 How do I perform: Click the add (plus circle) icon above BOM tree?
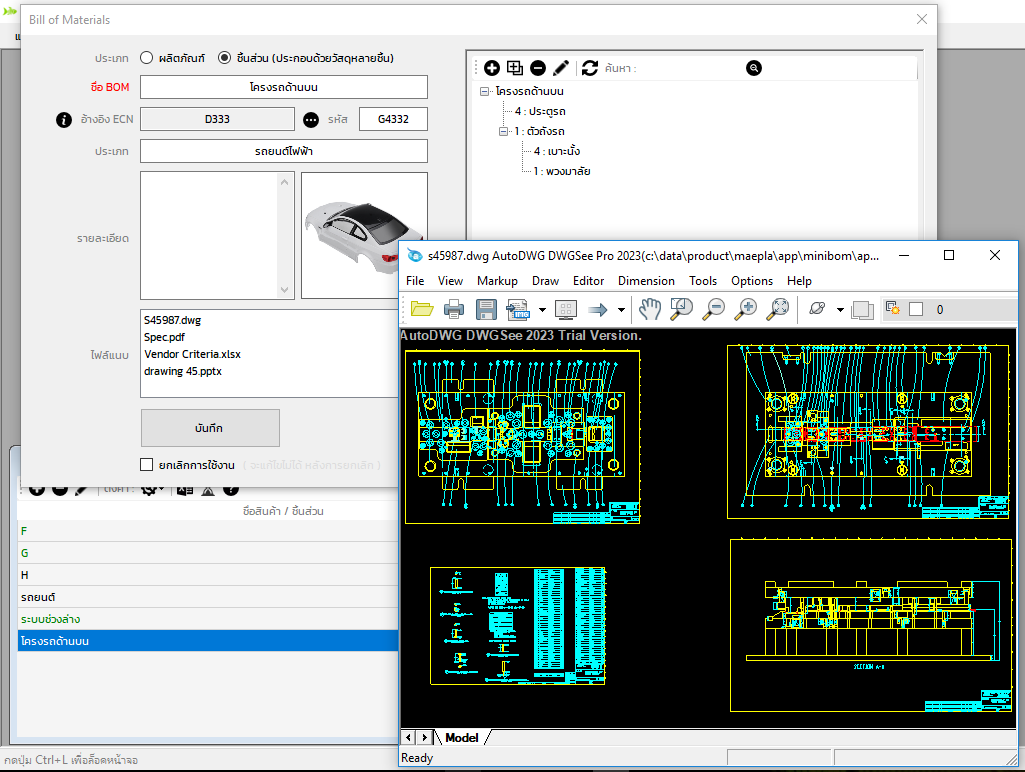pos(492,68)
